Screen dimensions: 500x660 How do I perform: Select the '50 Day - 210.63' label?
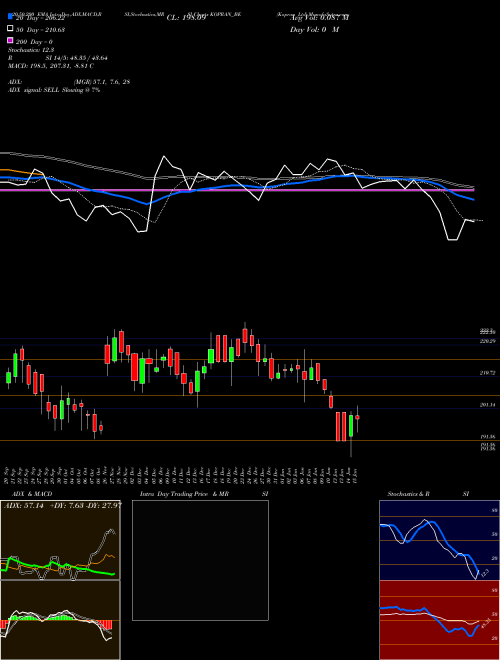pos(40,29)
